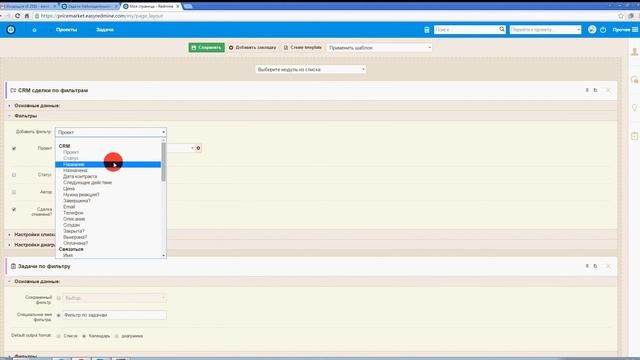The image size is (640, 360).
Task: Open the home icon in the blue bar
Action: pyautogui.click(x=34, y=30)
